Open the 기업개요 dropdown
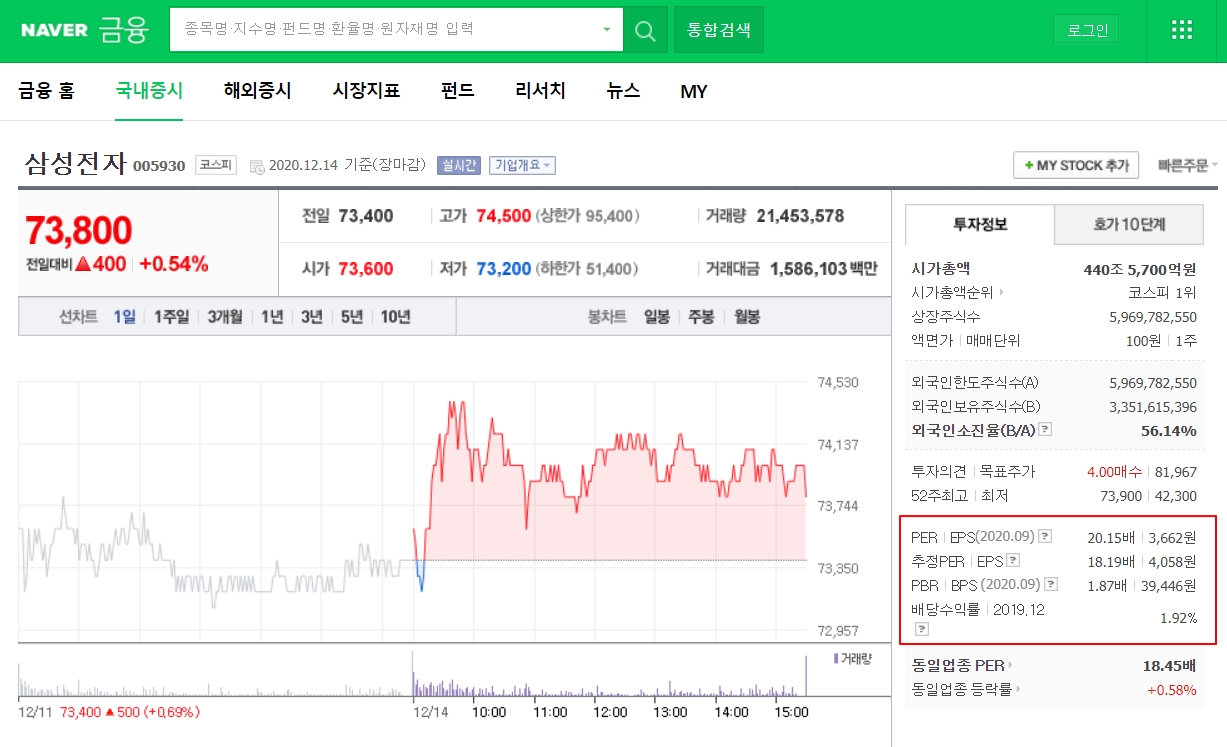This screenshot has height=747, width=1227. tap(522, 165)
